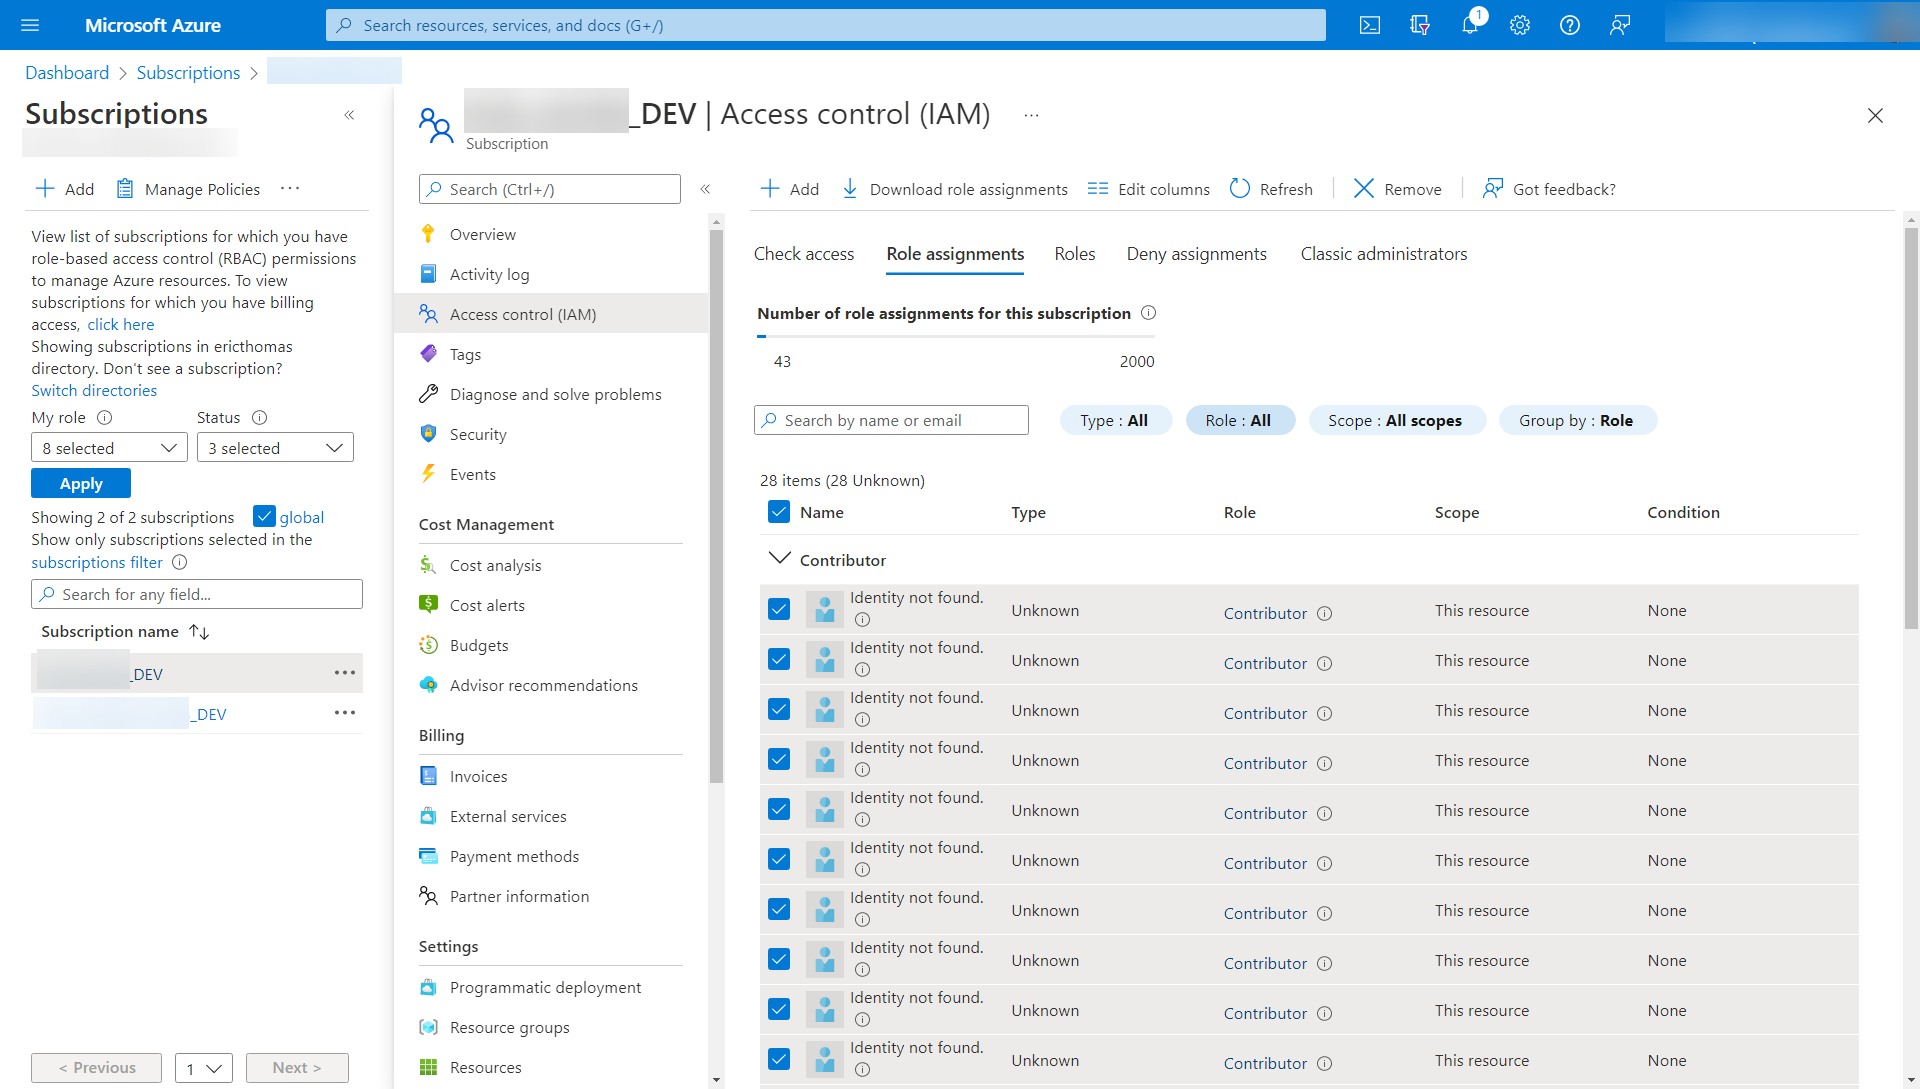Switch to the Deny assignments tab
1920x1089 pixels.
[x=1197, y=254]
